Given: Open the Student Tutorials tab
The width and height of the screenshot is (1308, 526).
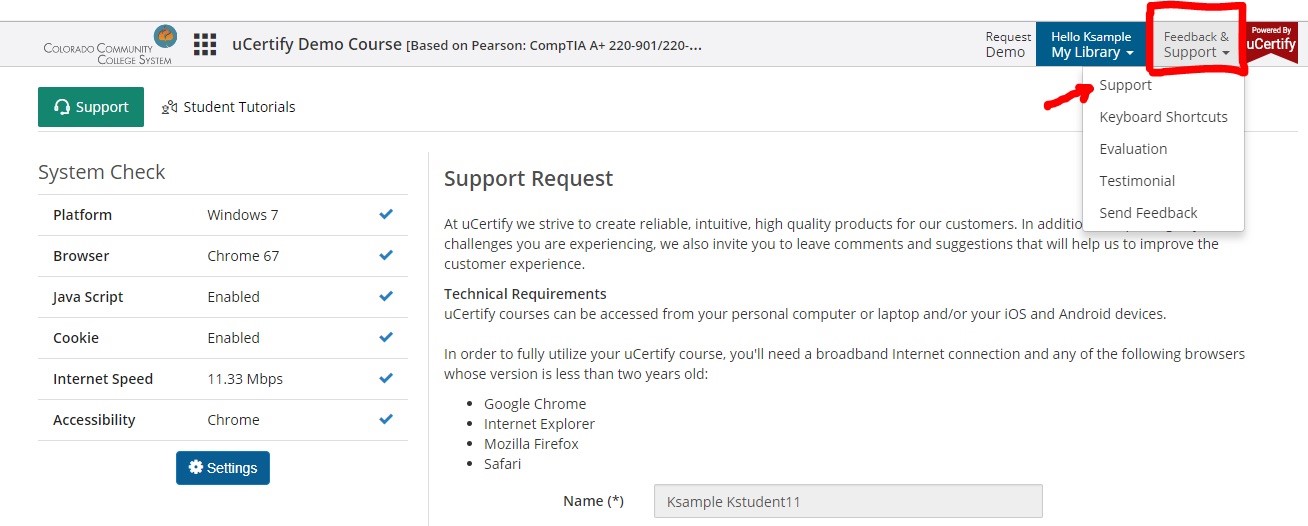Looking at the screenshot, I should click(228, 107).
